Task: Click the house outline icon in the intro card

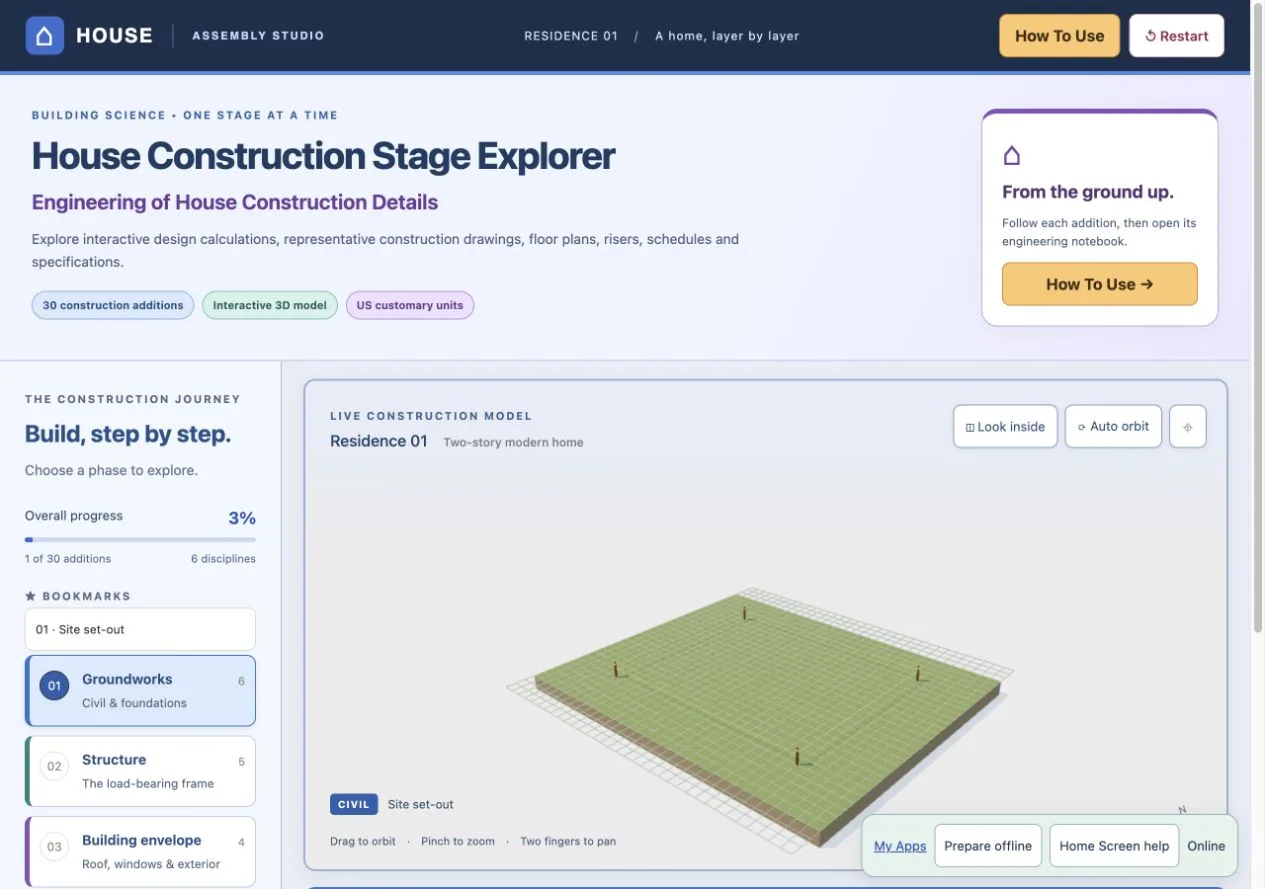Action: (1011, 156)
